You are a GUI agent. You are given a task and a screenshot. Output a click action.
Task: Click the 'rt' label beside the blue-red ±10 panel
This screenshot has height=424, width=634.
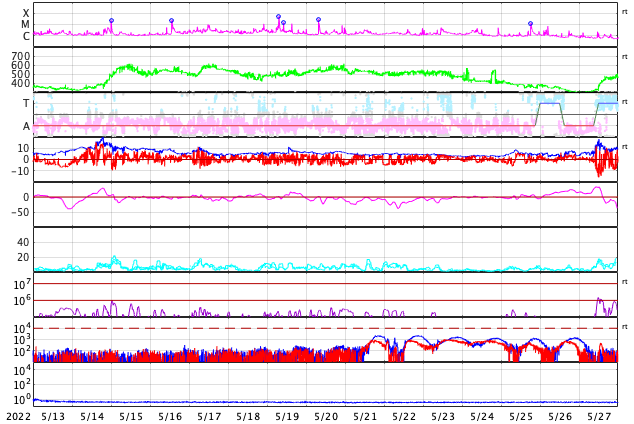624,146
